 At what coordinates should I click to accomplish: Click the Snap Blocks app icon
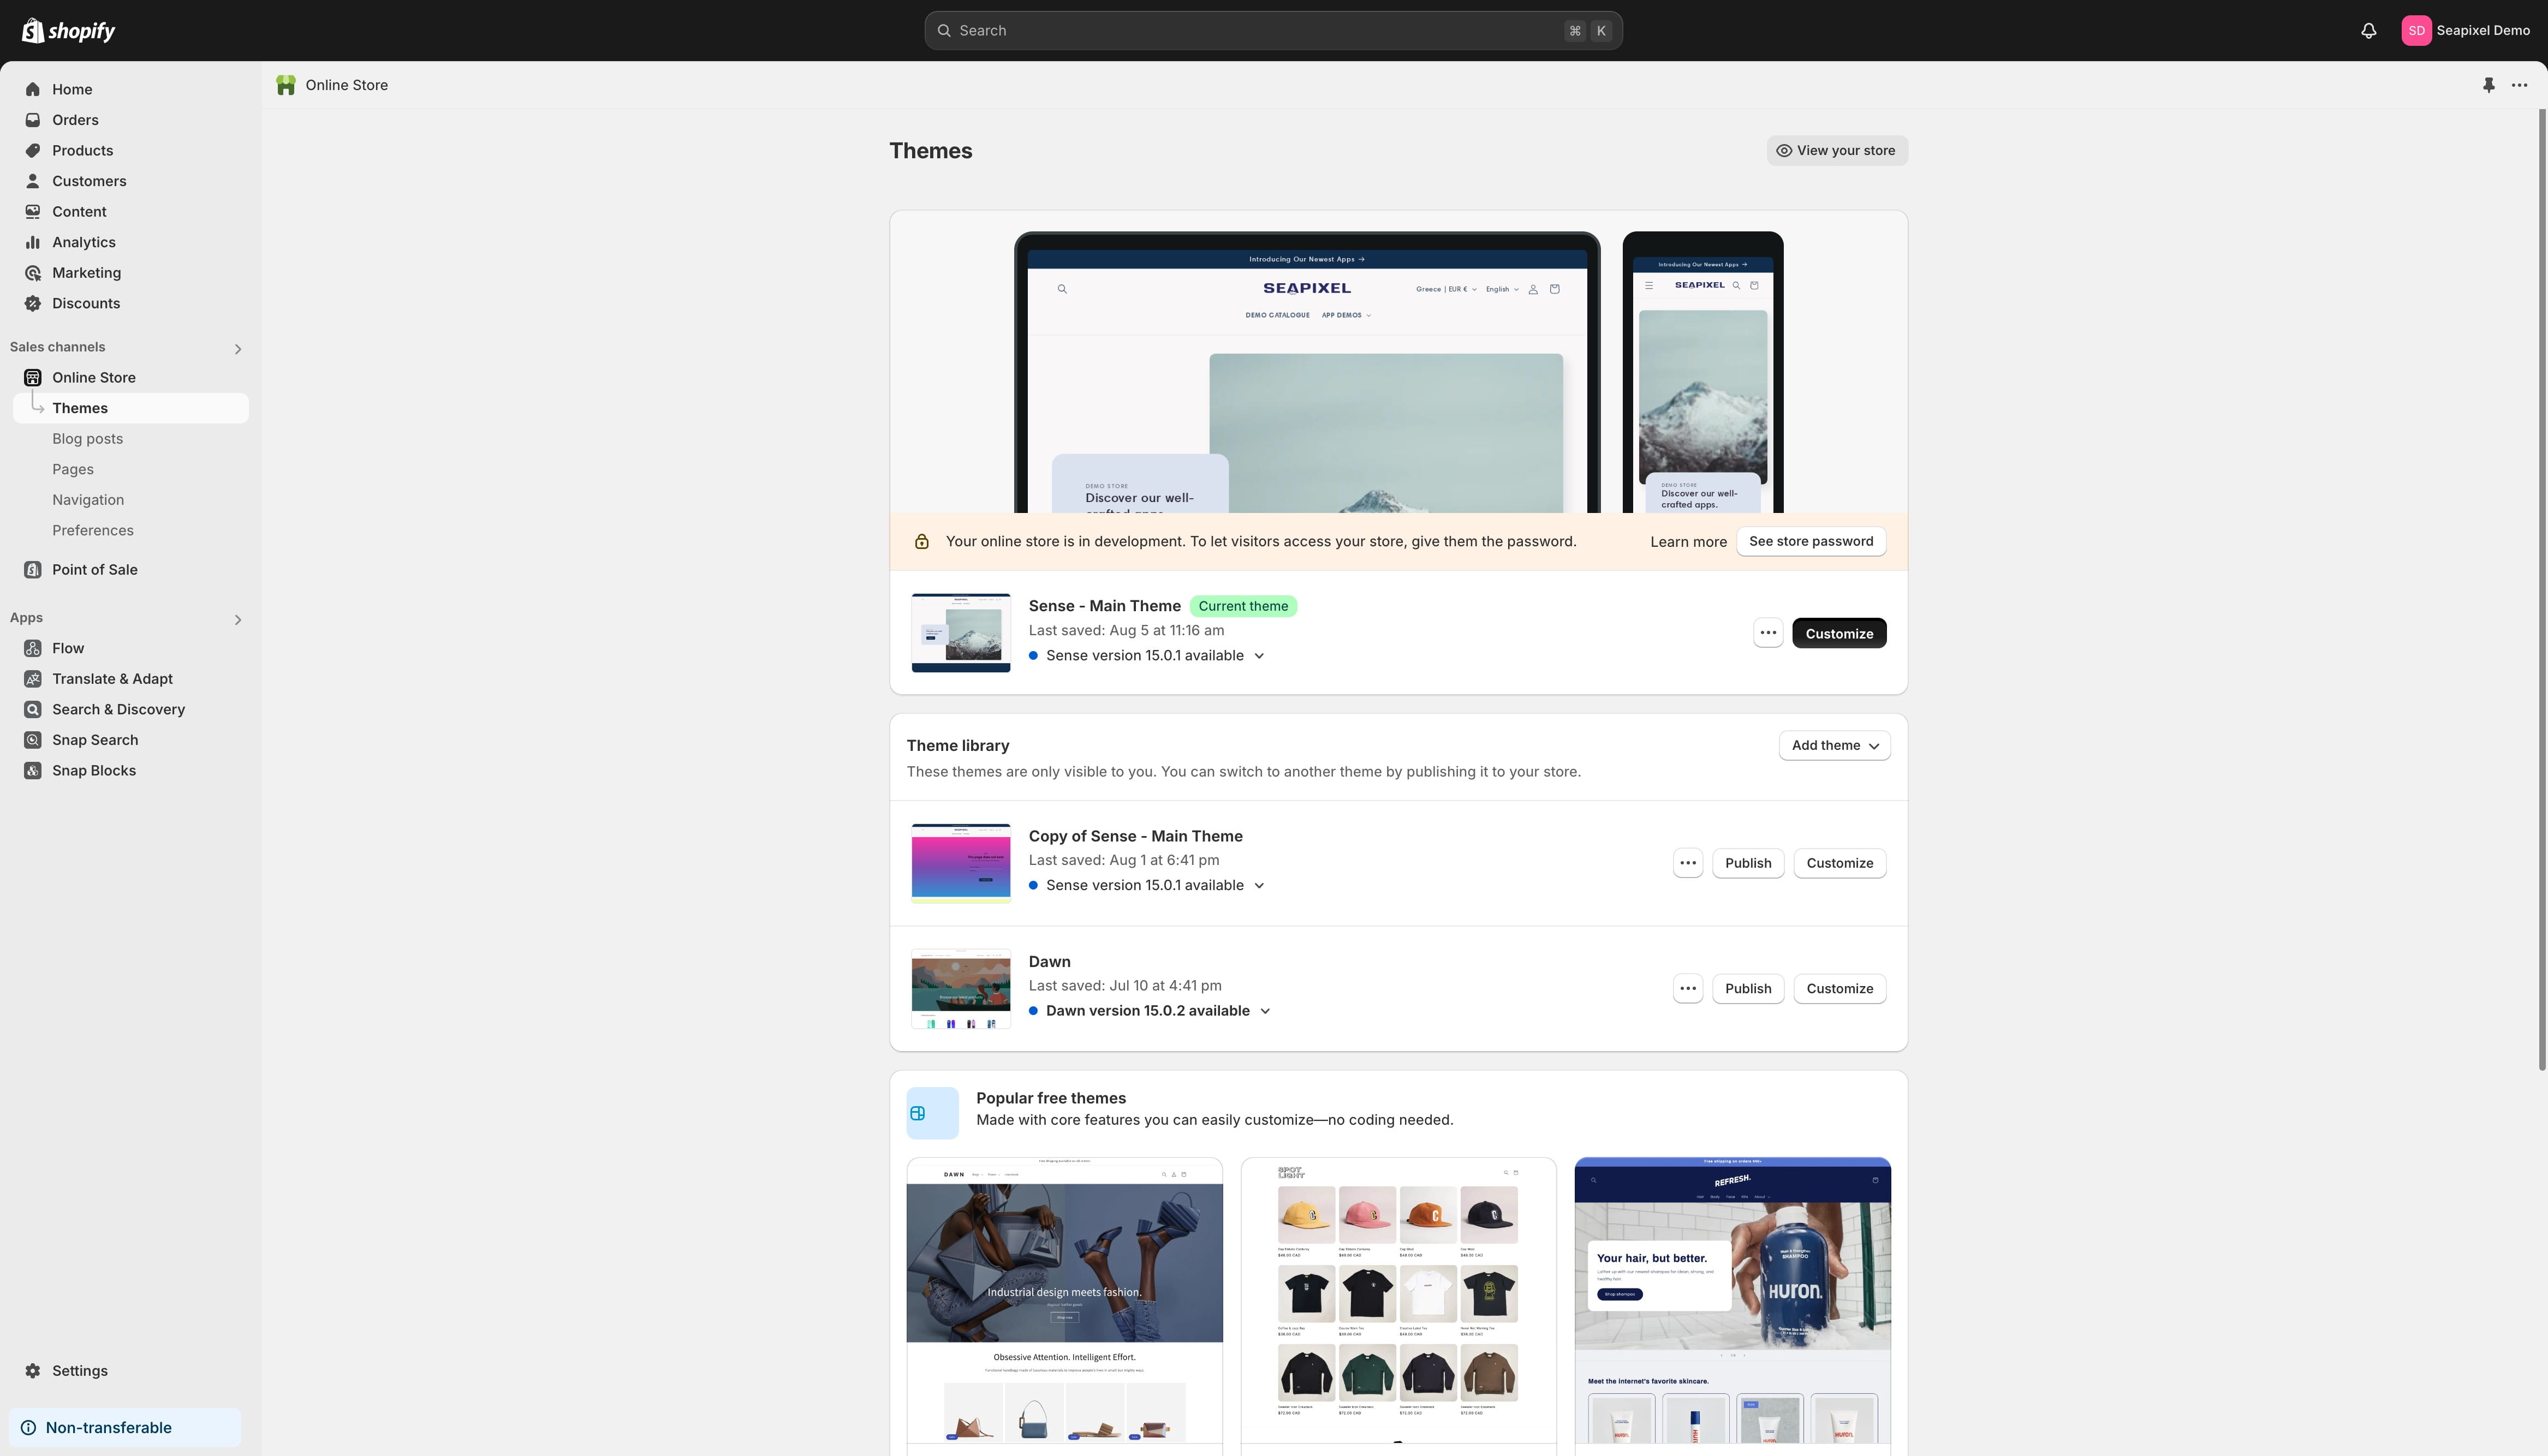pos(33,770)
